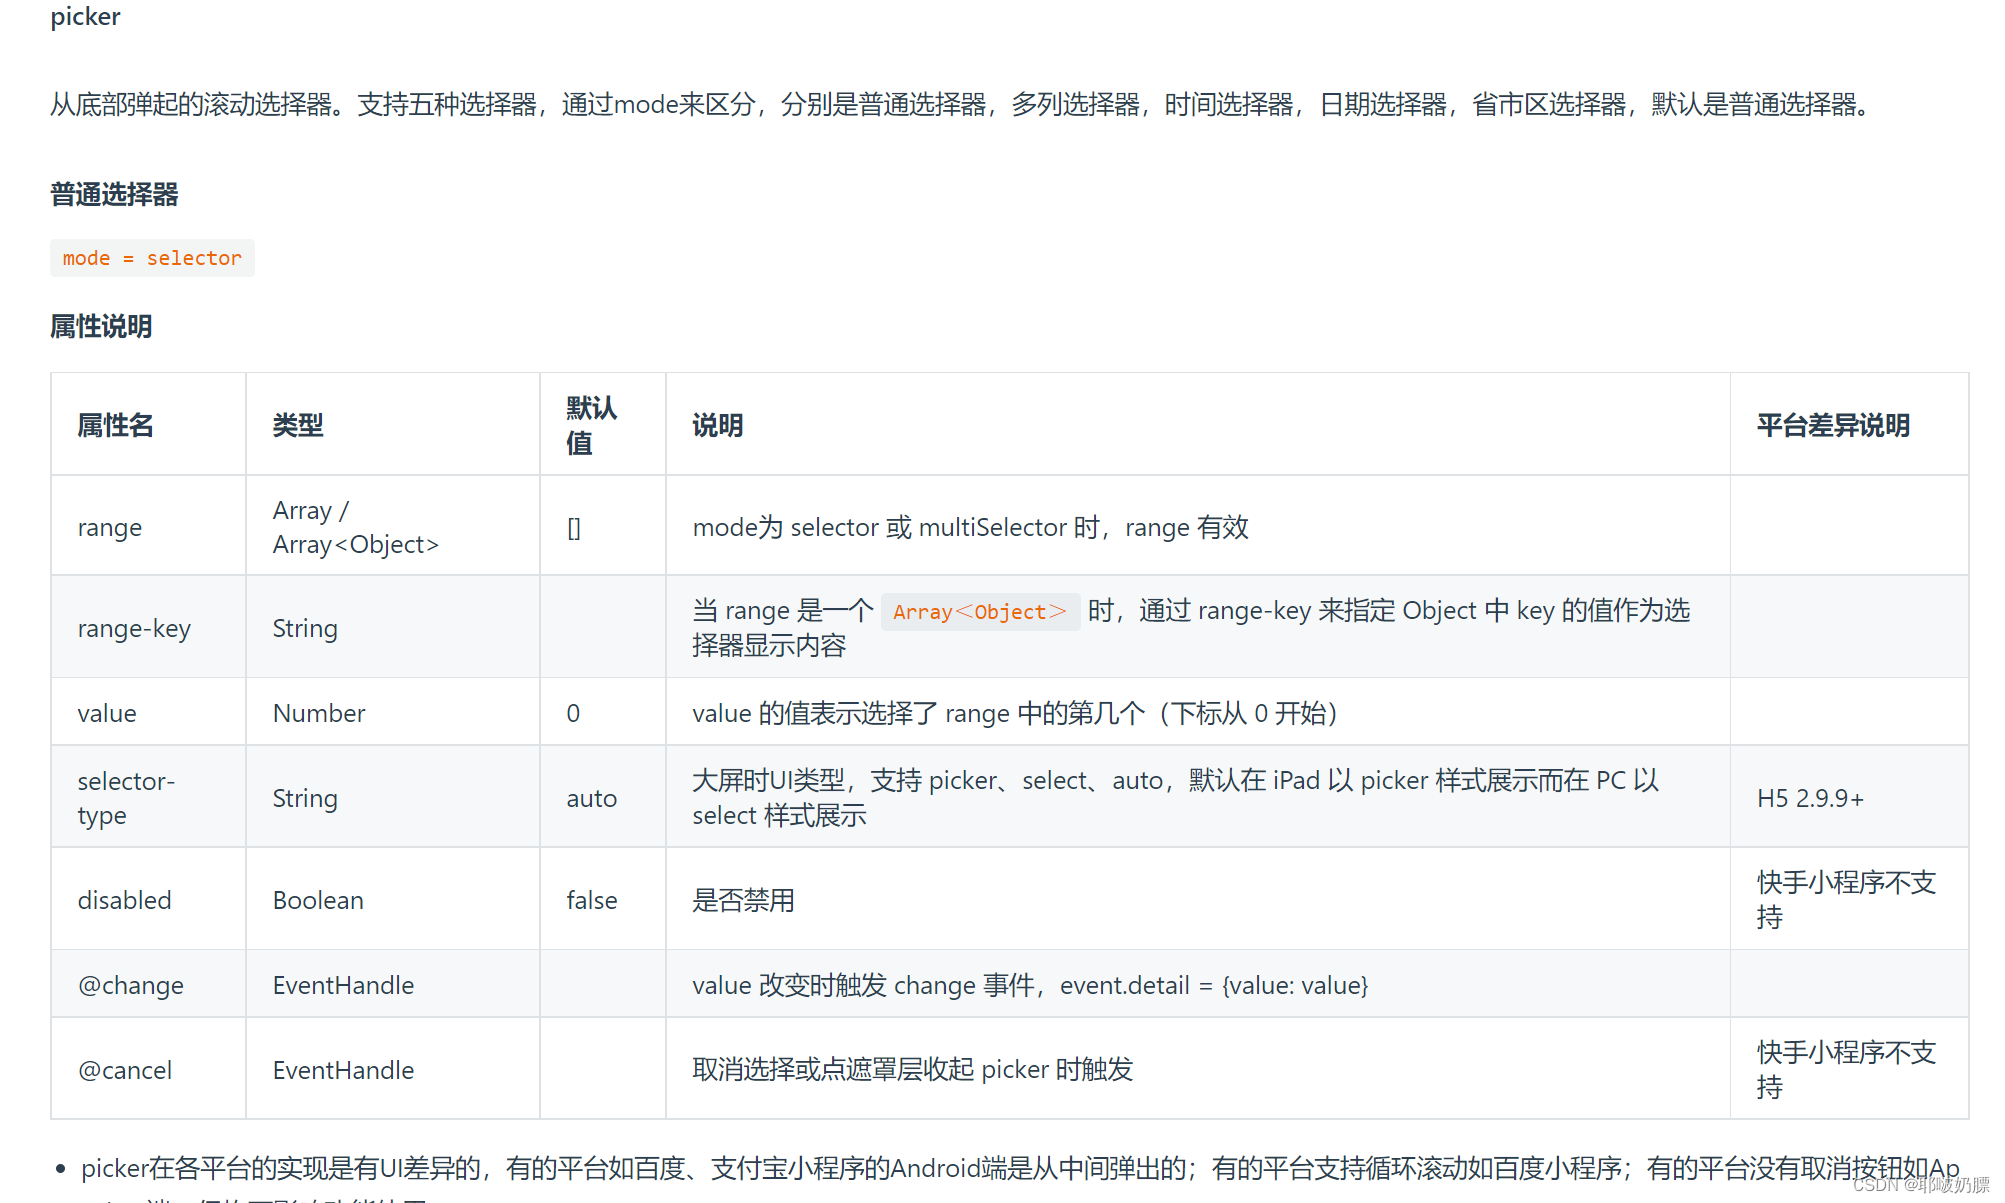Viewport: 2005px width, 1203px height.
Task: Click the 平台差异说明 column header
Action: click(x=1832, y=425)
